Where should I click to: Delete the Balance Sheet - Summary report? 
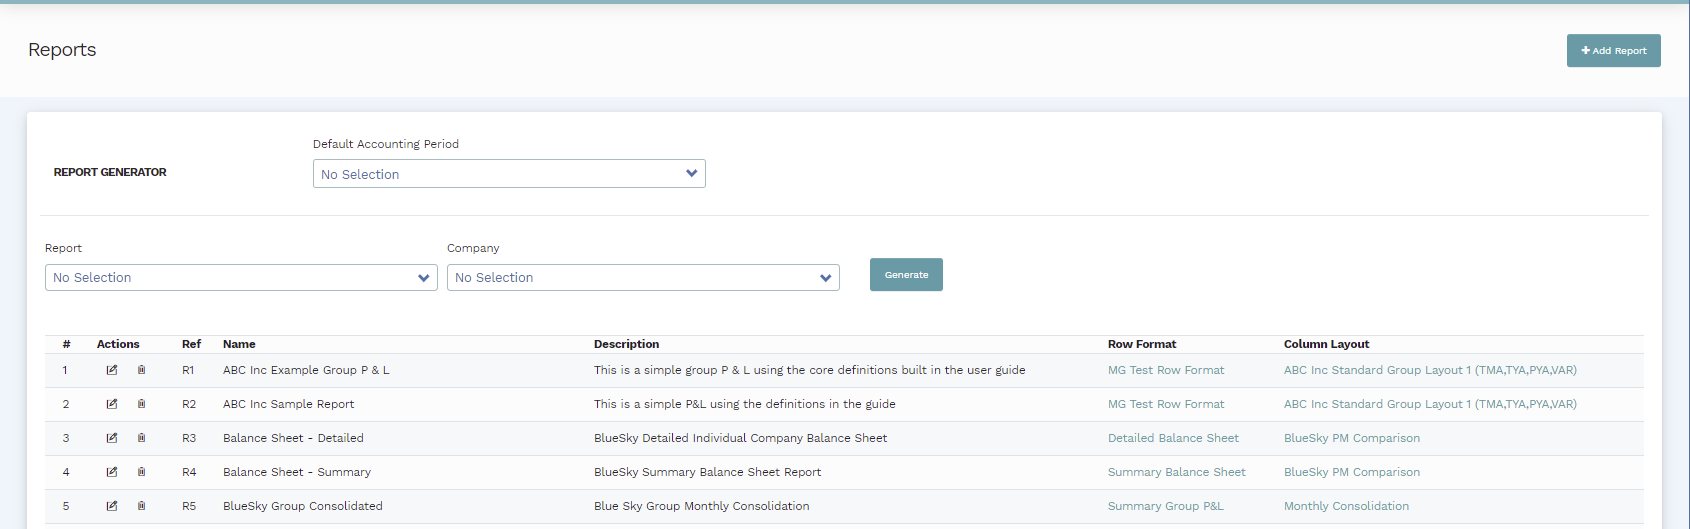(x=141, y=472)
